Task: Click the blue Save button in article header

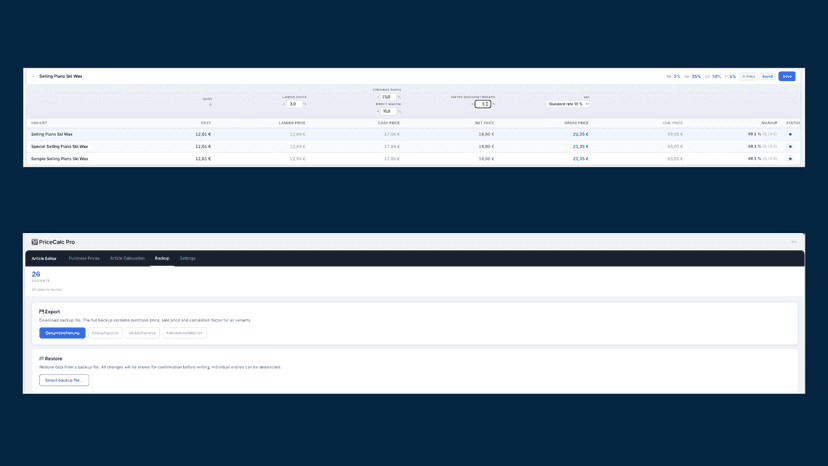Action: tap(787, 76)
